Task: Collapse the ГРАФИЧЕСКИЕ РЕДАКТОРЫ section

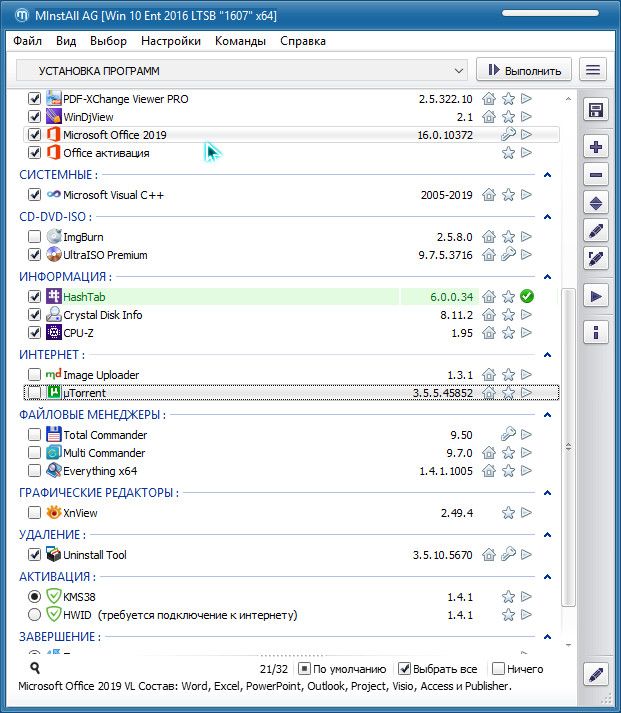Action: pyautogui.click(x=547, y=493)
